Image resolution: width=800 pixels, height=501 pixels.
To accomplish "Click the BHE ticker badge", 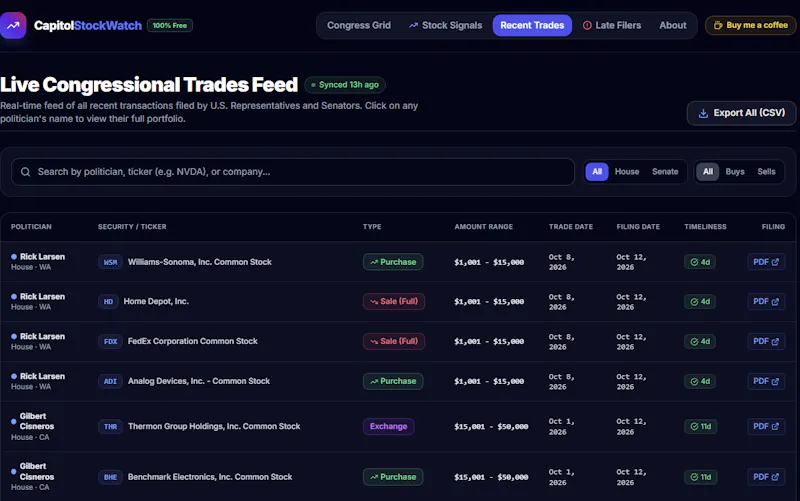I will coord(110,477).
